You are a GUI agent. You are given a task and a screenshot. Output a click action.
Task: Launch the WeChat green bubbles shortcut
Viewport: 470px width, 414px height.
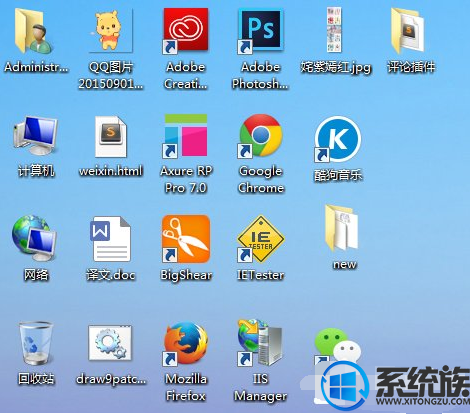coord(337,347)
